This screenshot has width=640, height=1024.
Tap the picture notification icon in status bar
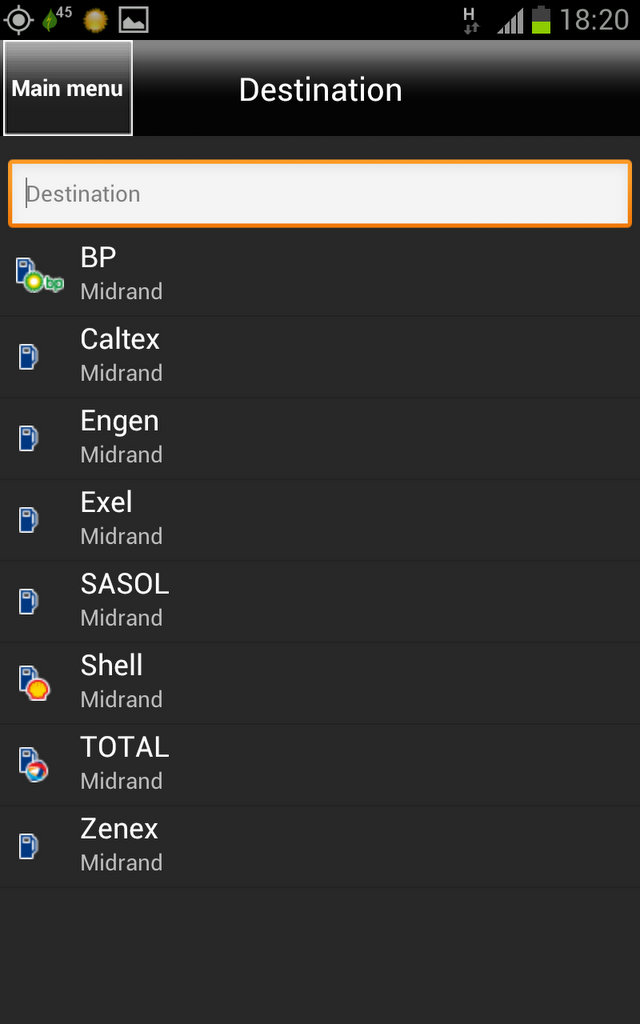click(133, 19)
